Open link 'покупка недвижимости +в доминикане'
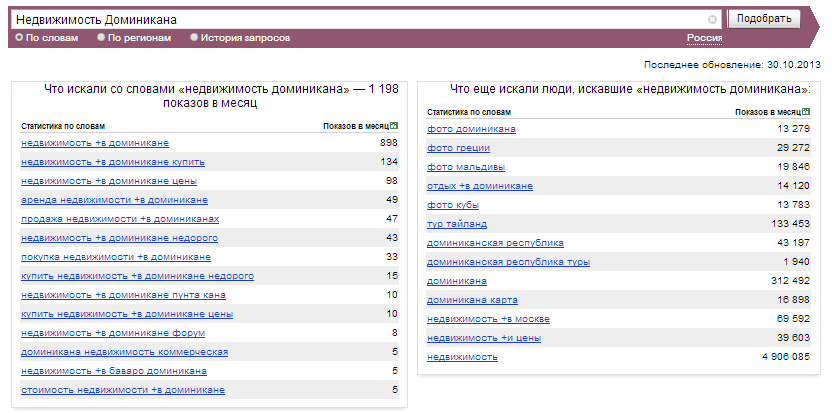The height and width of the screenshot is (413, 832). [x=116, y=257]
